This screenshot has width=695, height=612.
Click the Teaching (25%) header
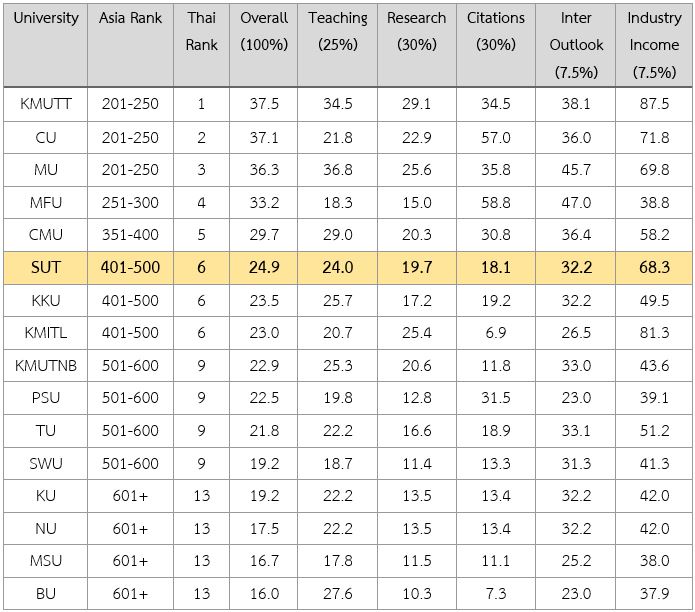[x=338, y=45]
